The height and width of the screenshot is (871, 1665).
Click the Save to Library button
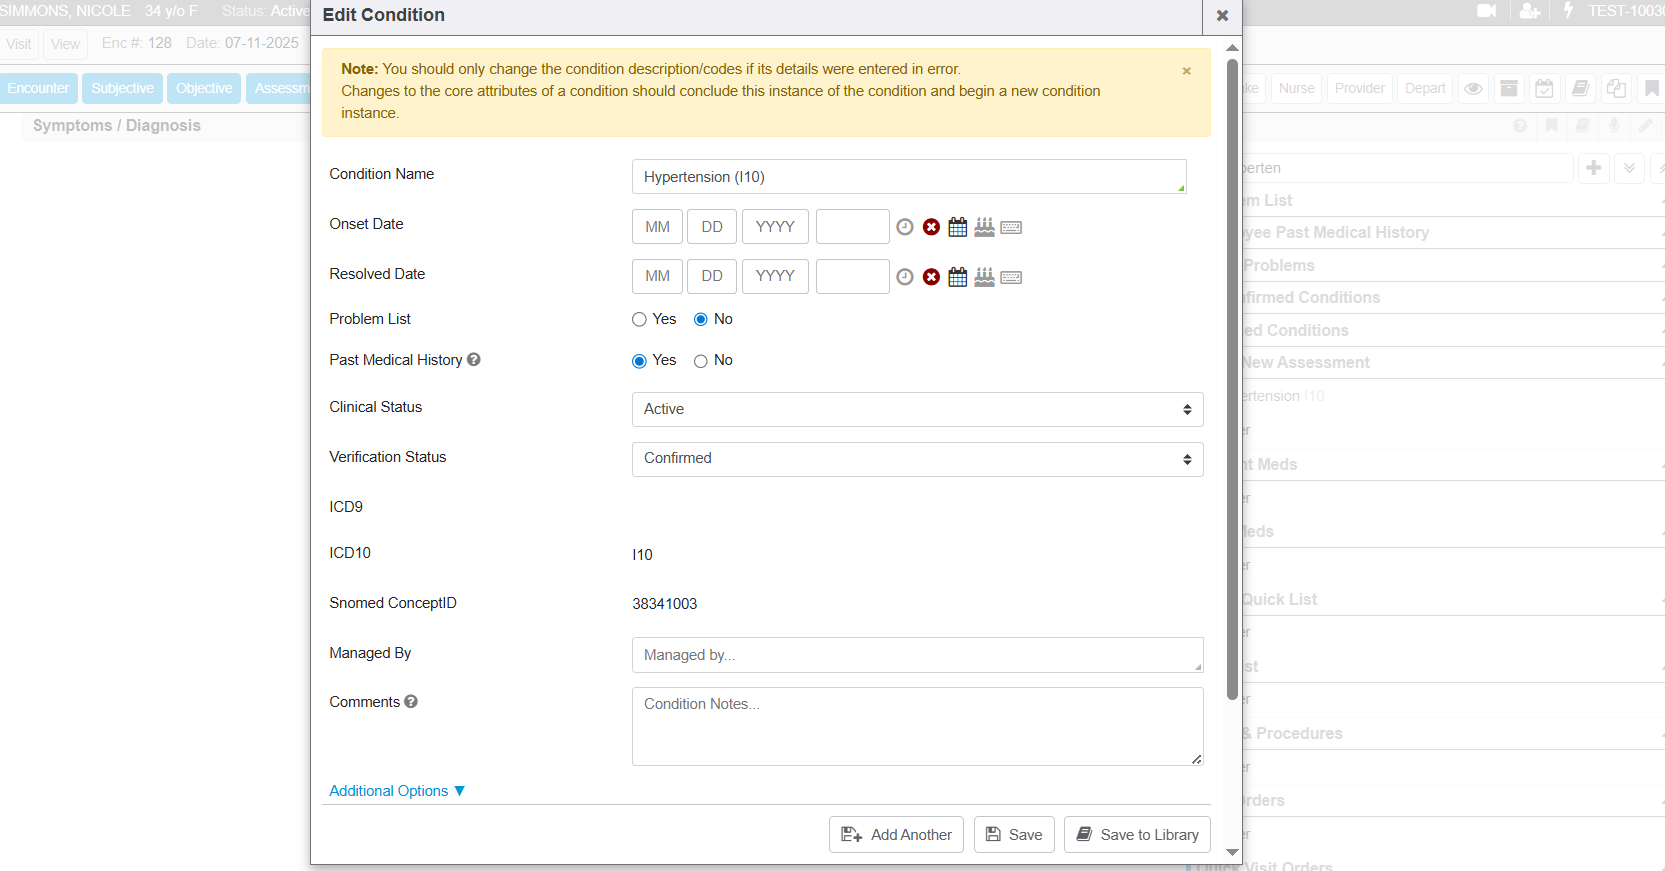click(1137, 835)
